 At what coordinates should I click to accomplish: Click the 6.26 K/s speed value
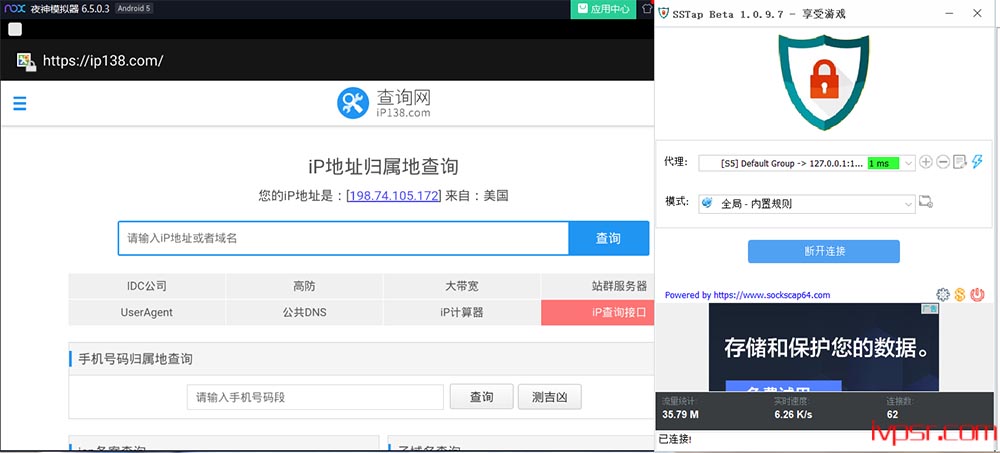tap(793, 415)
